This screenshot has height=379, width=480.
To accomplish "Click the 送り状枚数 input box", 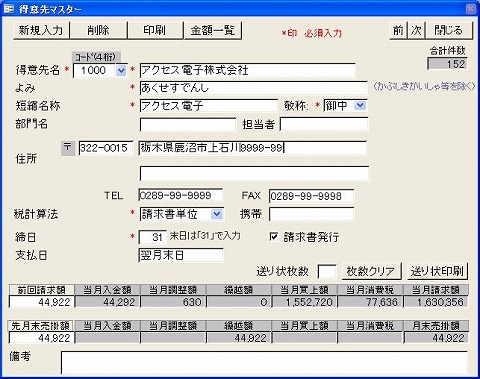I will 327,272.
